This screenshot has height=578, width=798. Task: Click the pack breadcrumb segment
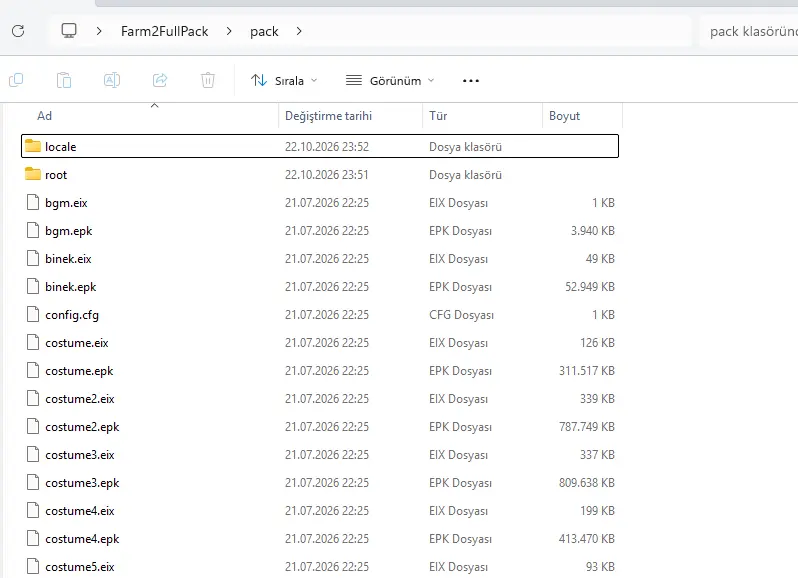click(264, 32)
